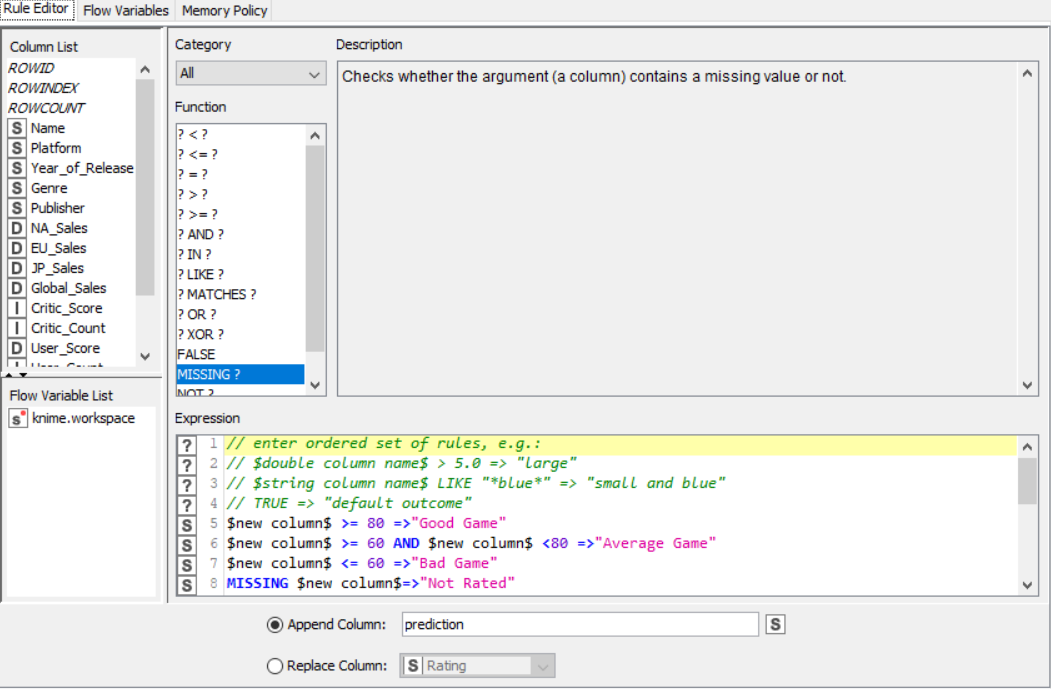This screenshot has width=1051, height=689.
Task: Click the Function list scroll down arrow
Action: [315, 385]
